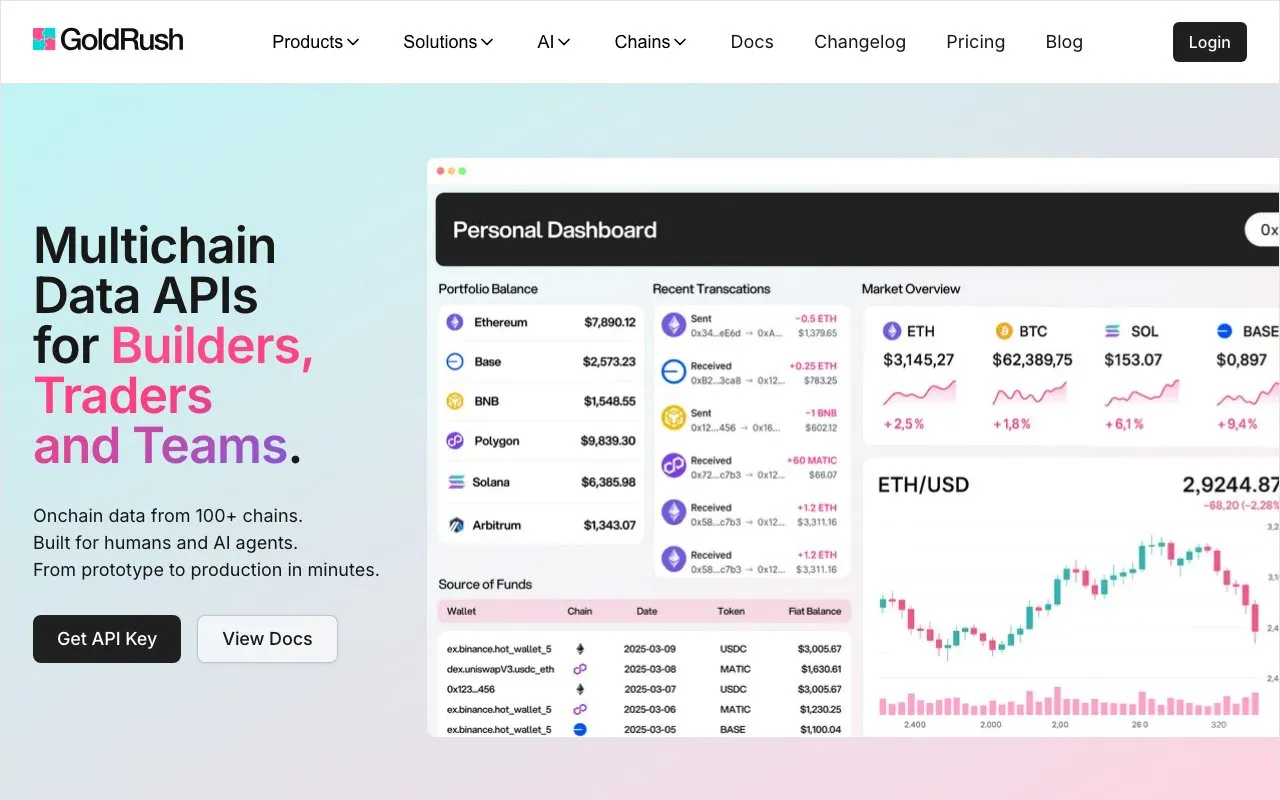Click the Ethereum balance $7,890.12
This screenshot has height=800, width=1280.
coord(610,322)
